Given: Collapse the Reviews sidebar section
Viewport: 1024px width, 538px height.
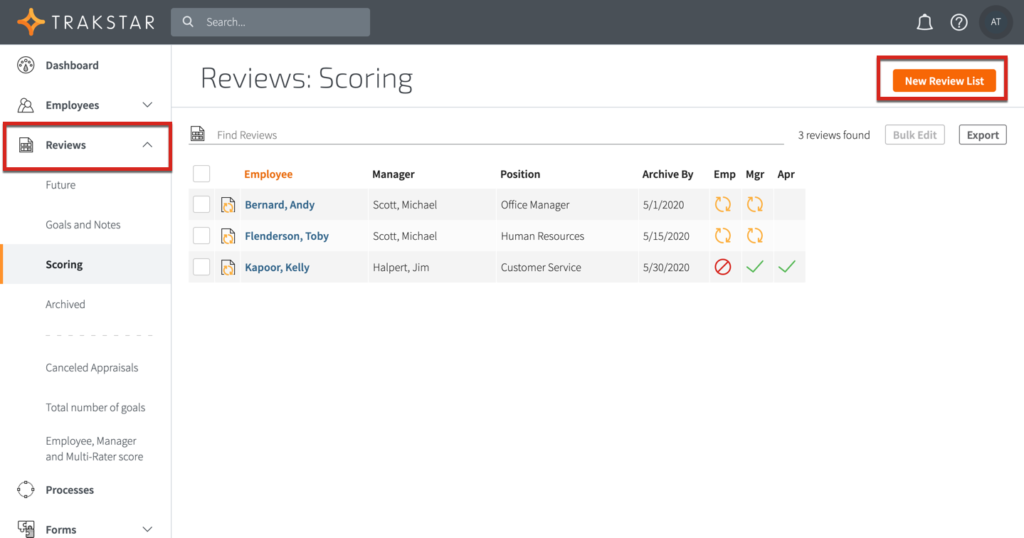Looking at the screenshot, I should pos(147,145).
